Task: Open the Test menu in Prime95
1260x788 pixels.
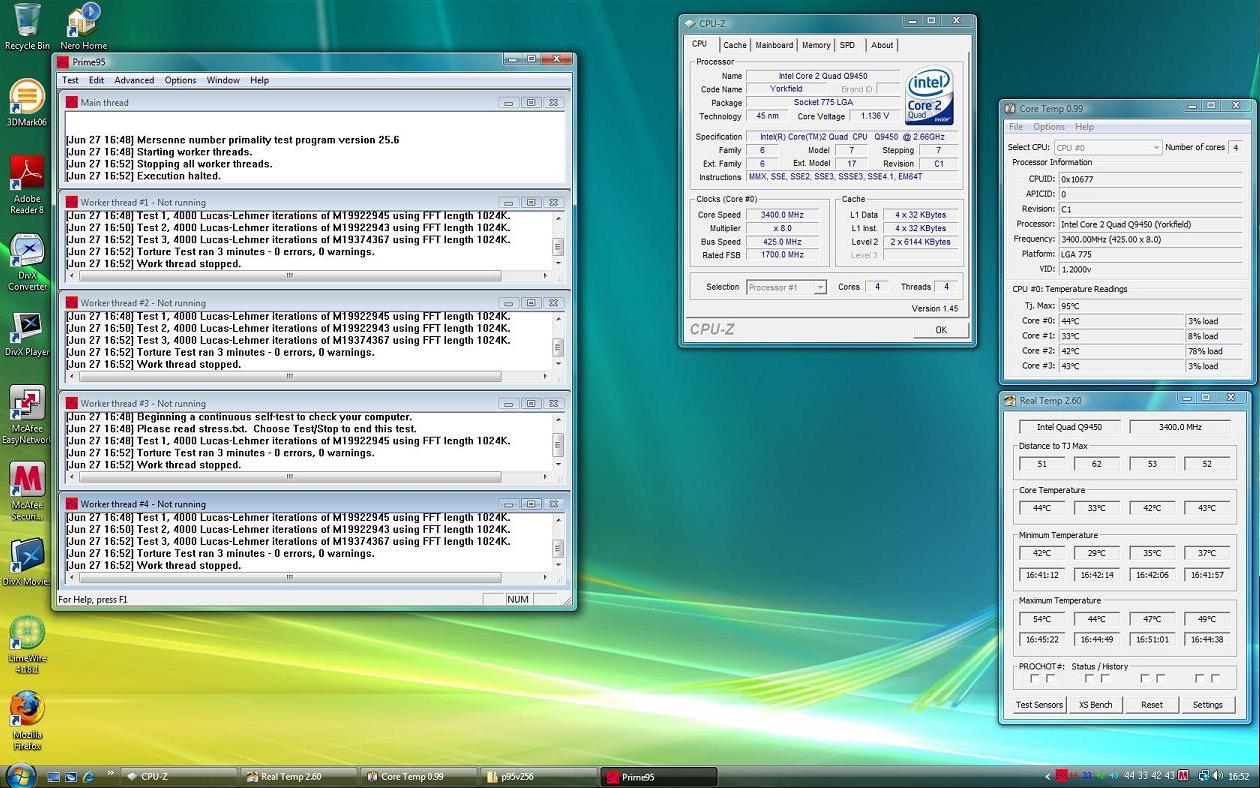Action: 70,80
